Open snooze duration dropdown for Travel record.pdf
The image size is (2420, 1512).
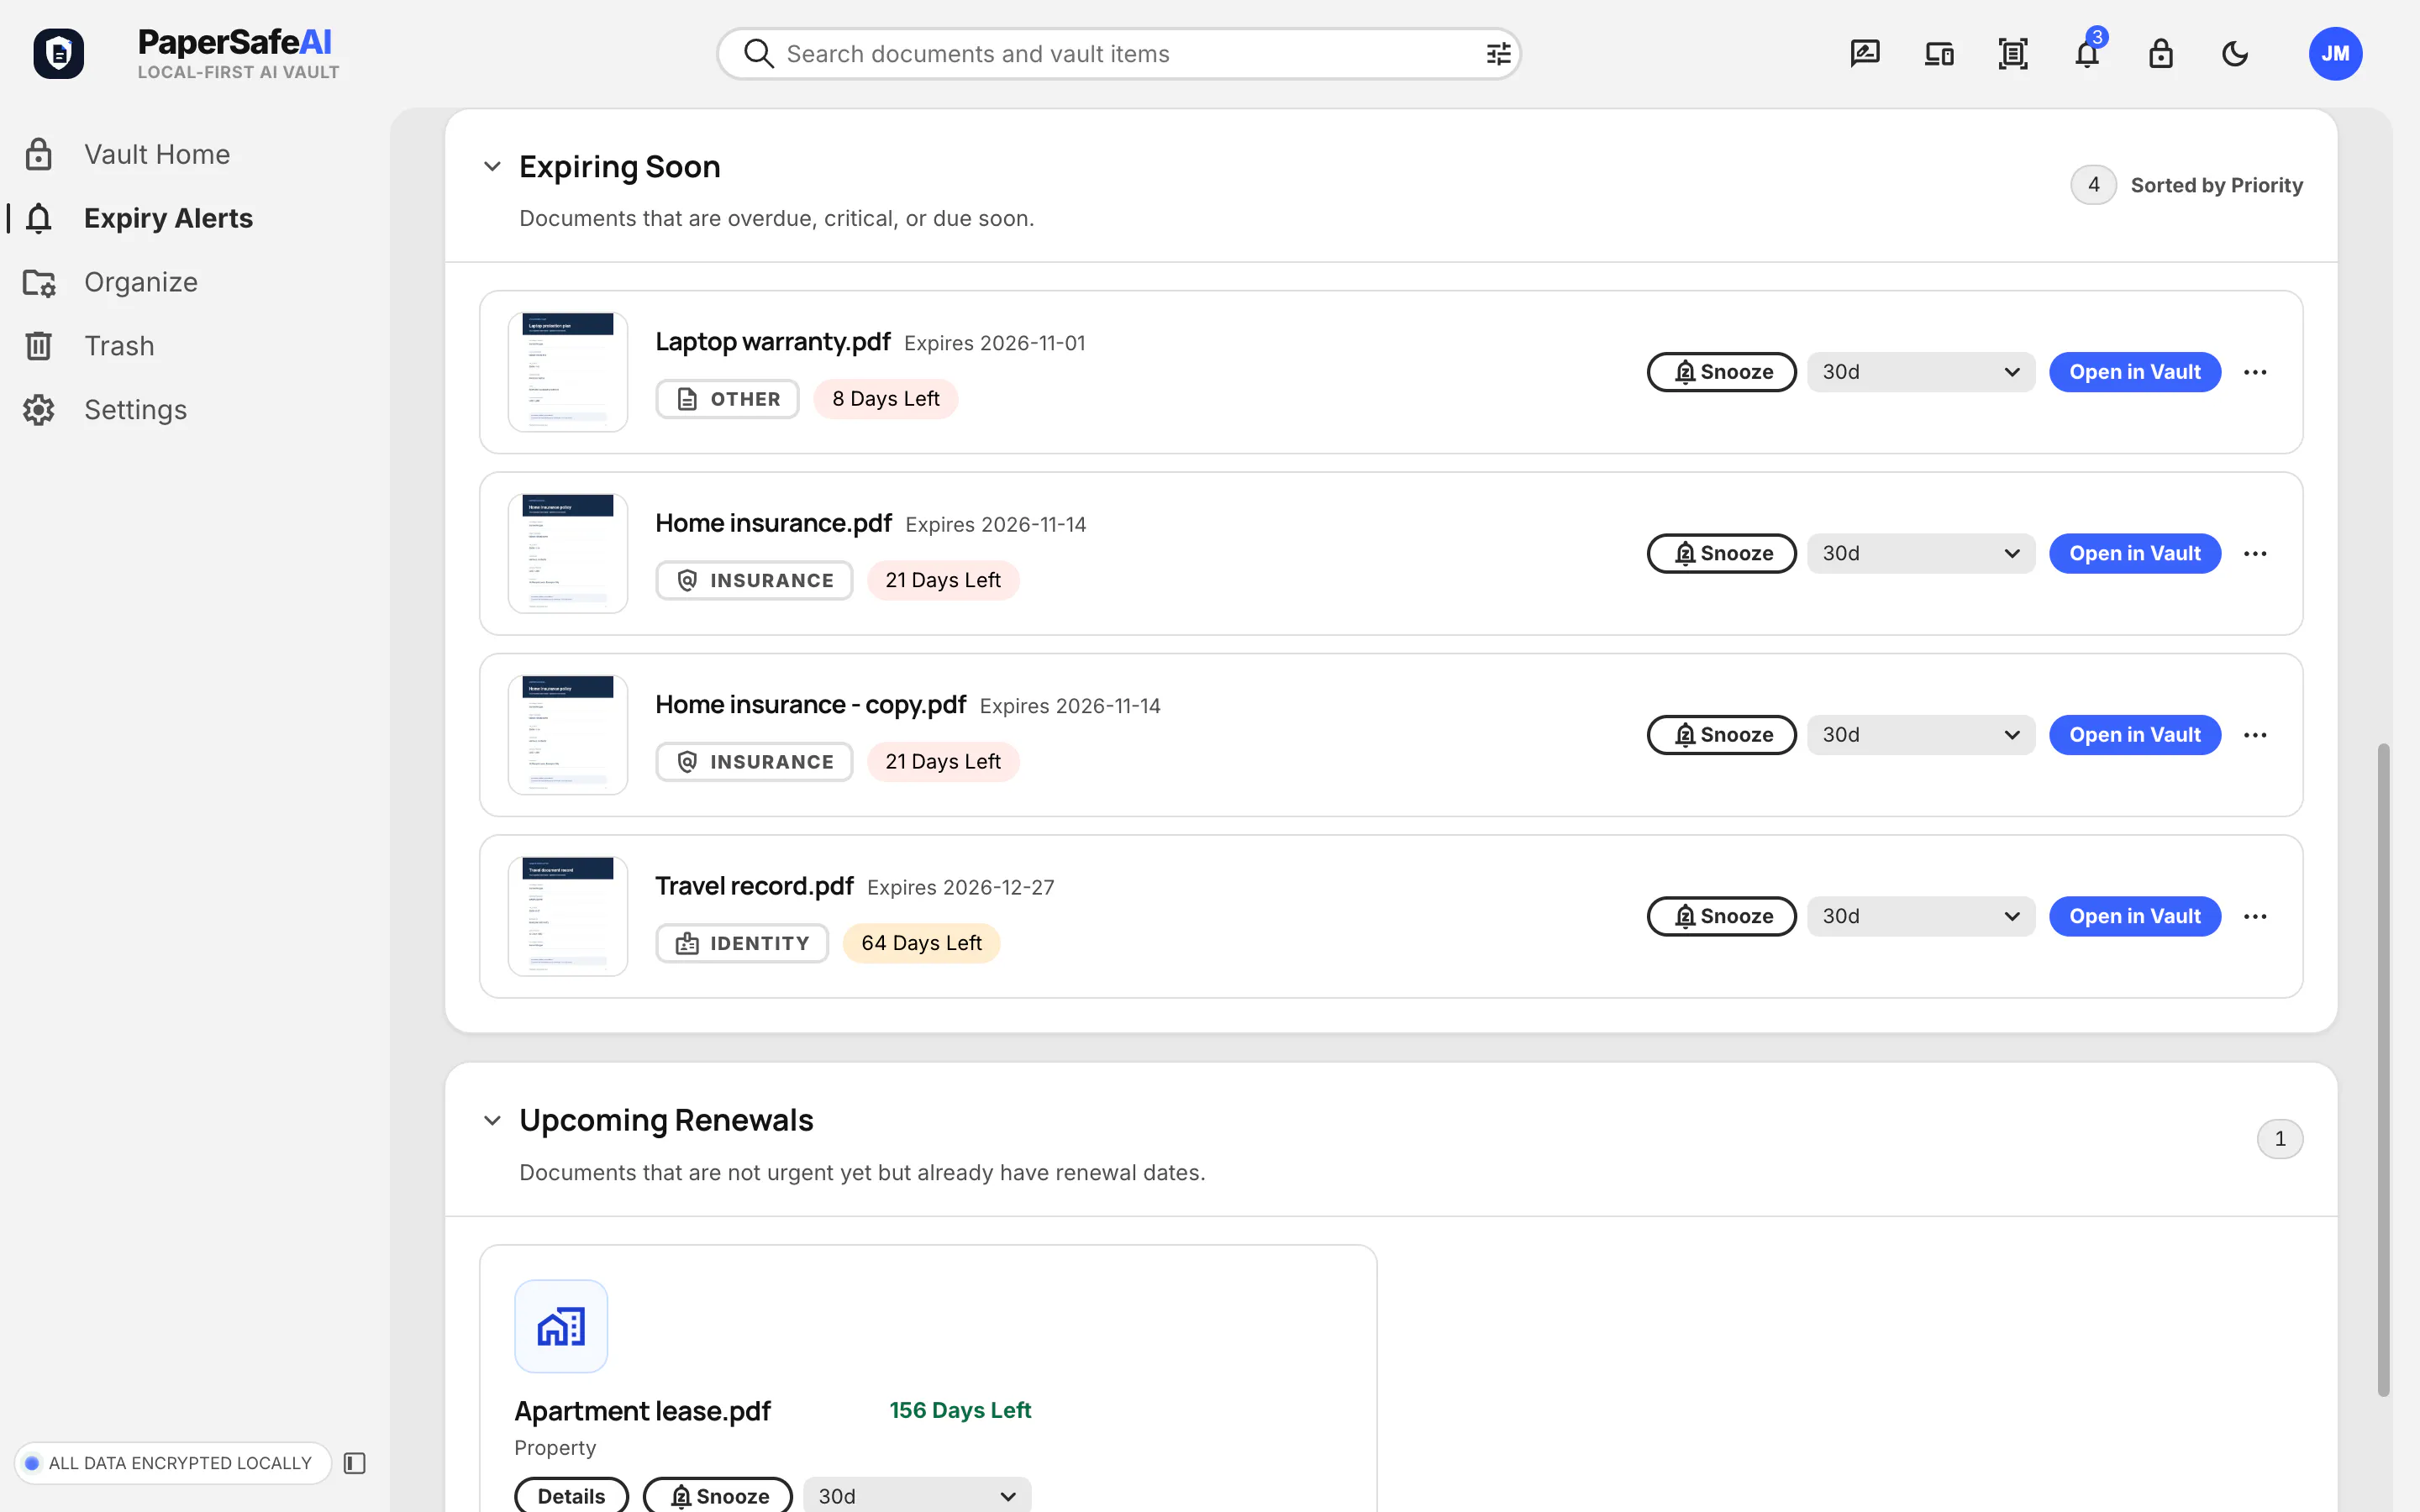(1920, 916)
